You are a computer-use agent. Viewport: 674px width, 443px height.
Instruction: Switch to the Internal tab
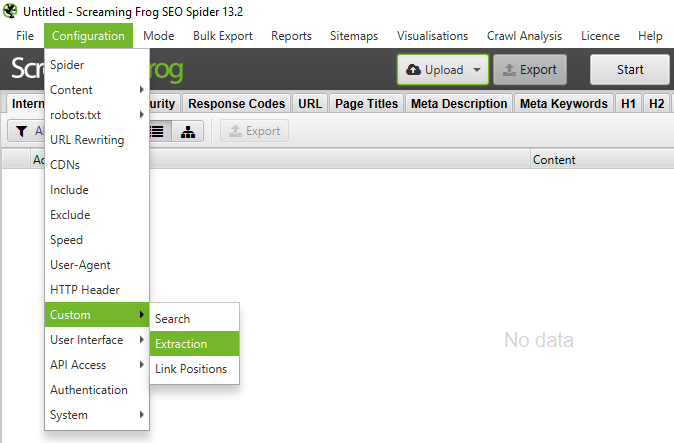coord(27,104)
